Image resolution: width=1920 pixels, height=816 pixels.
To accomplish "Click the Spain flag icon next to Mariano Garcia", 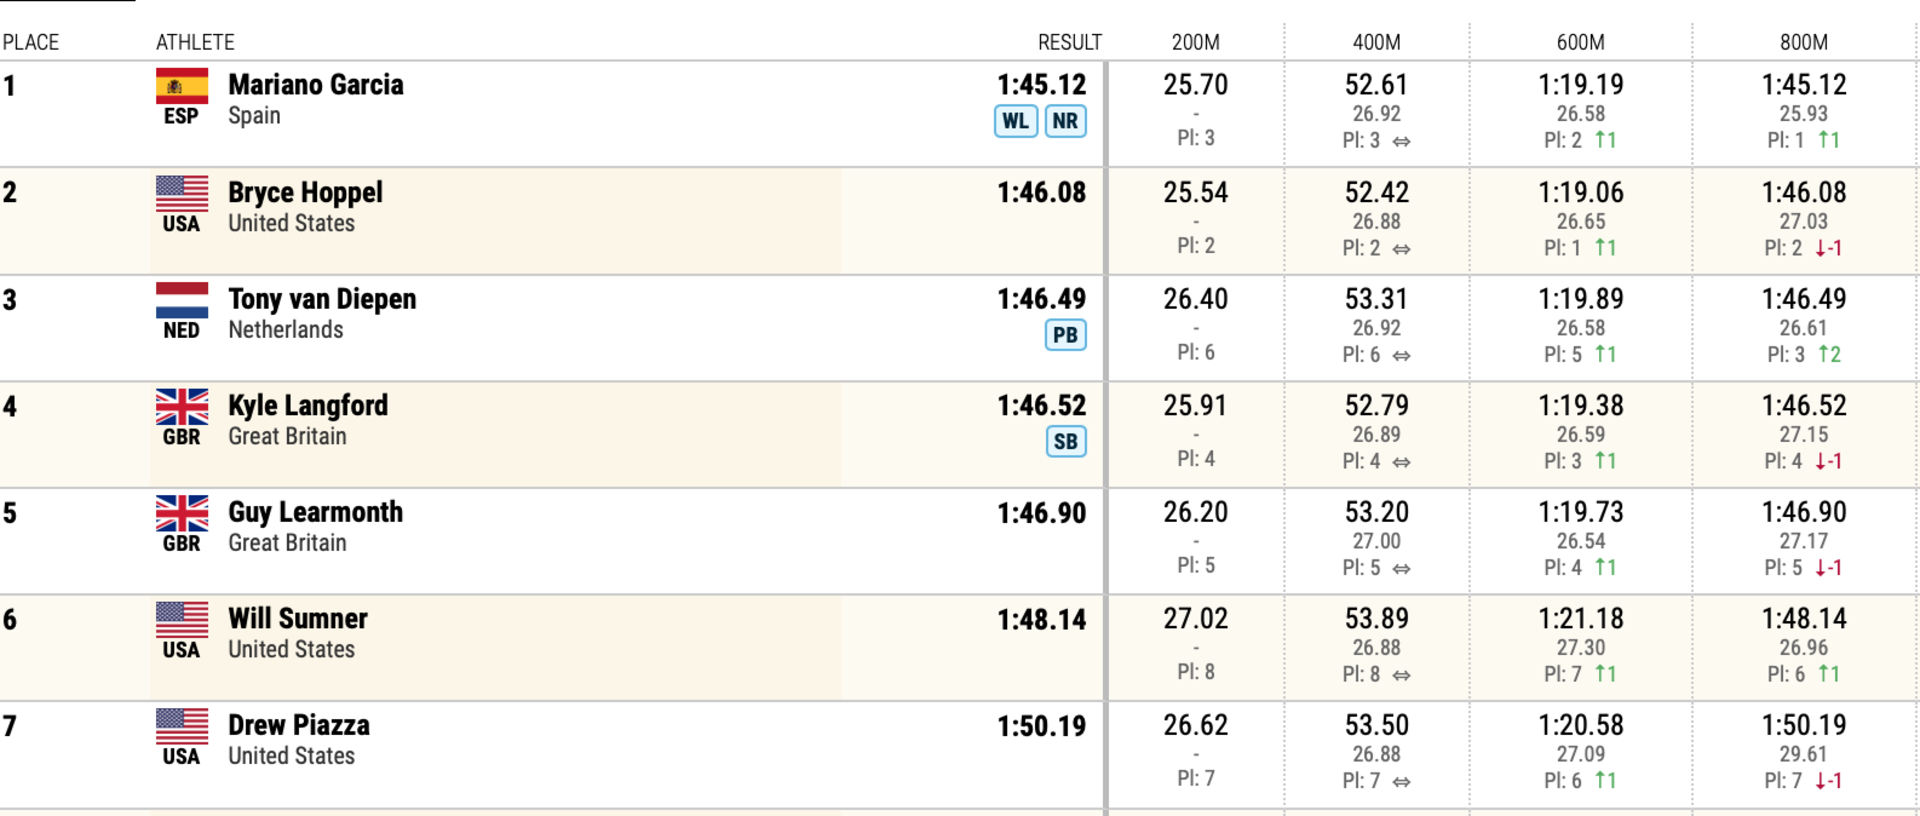I will click(x=182, y=86).
